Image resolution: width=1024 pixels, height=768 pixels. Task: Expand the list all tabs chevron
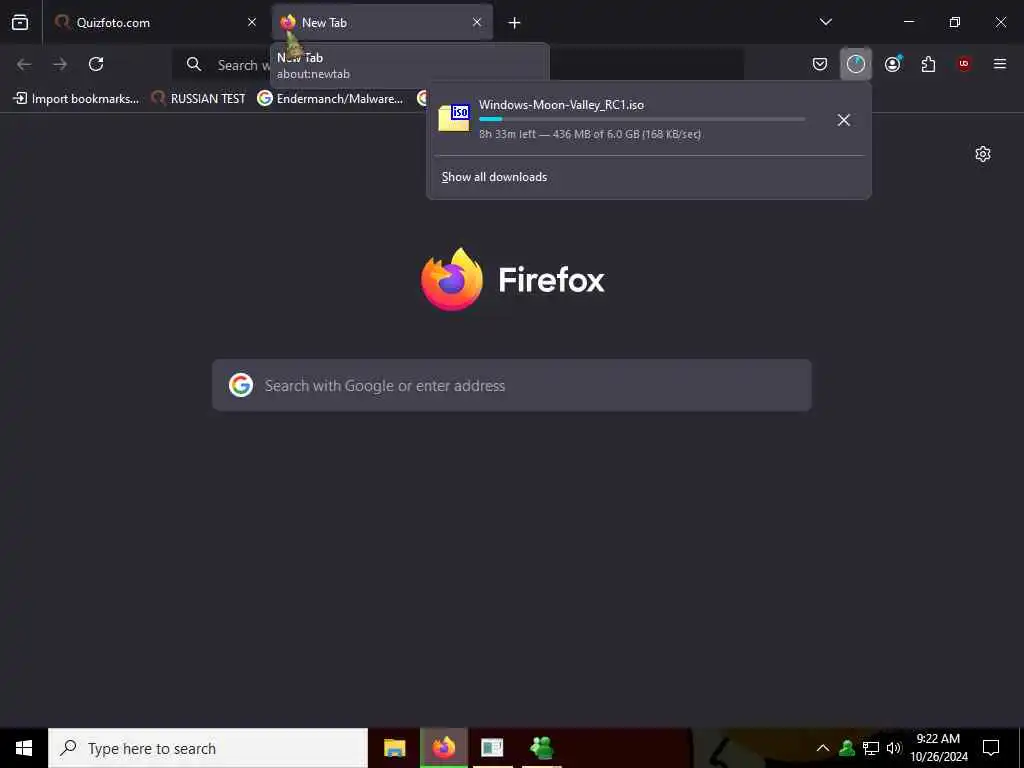pos(825,22)
